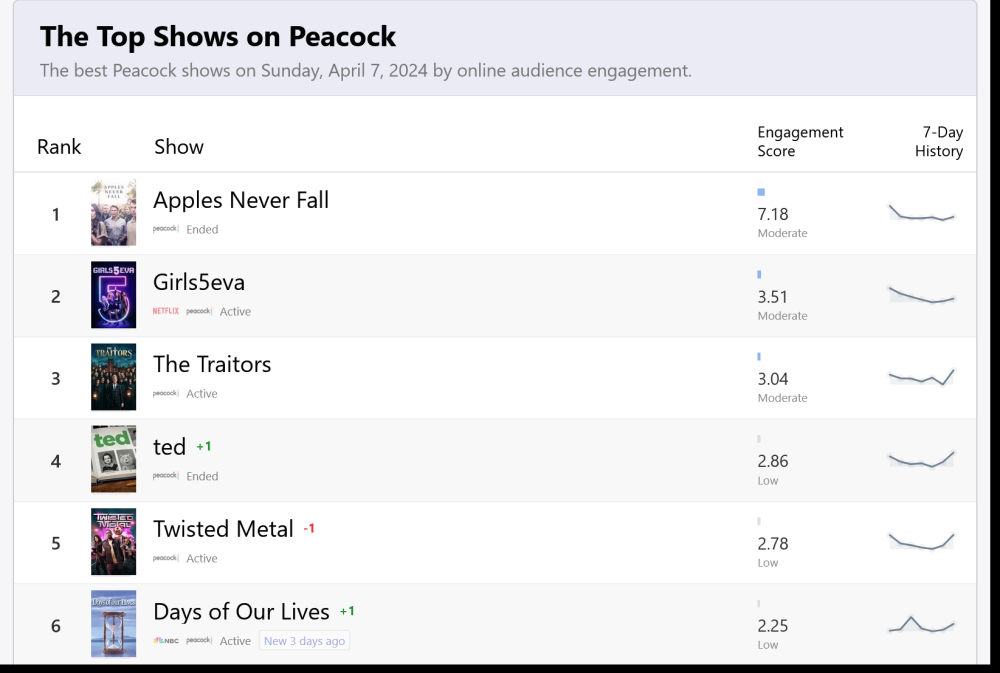Click the Days of Our Lives title

tap(241, 611)
